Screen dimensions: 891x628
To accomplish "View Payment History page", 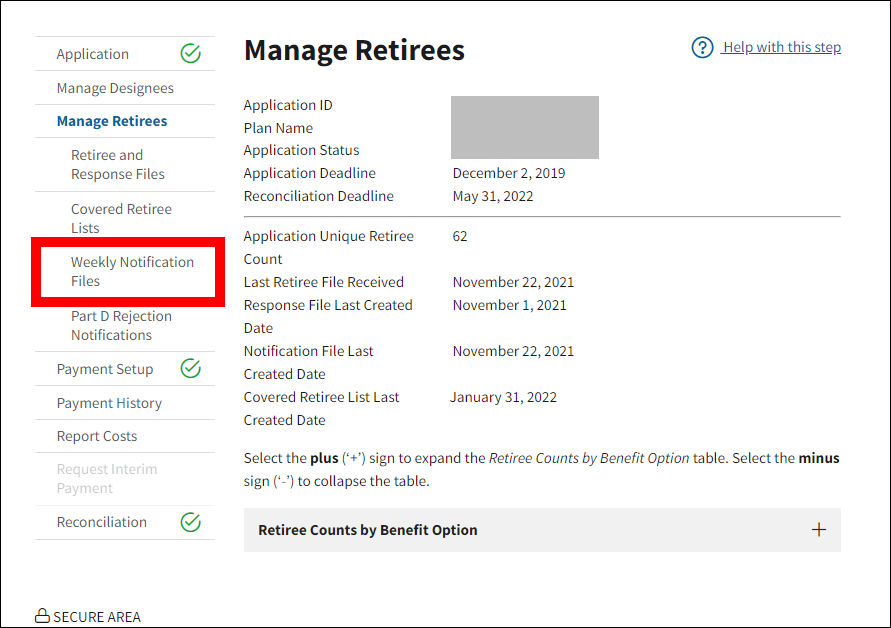I will 109,403.
